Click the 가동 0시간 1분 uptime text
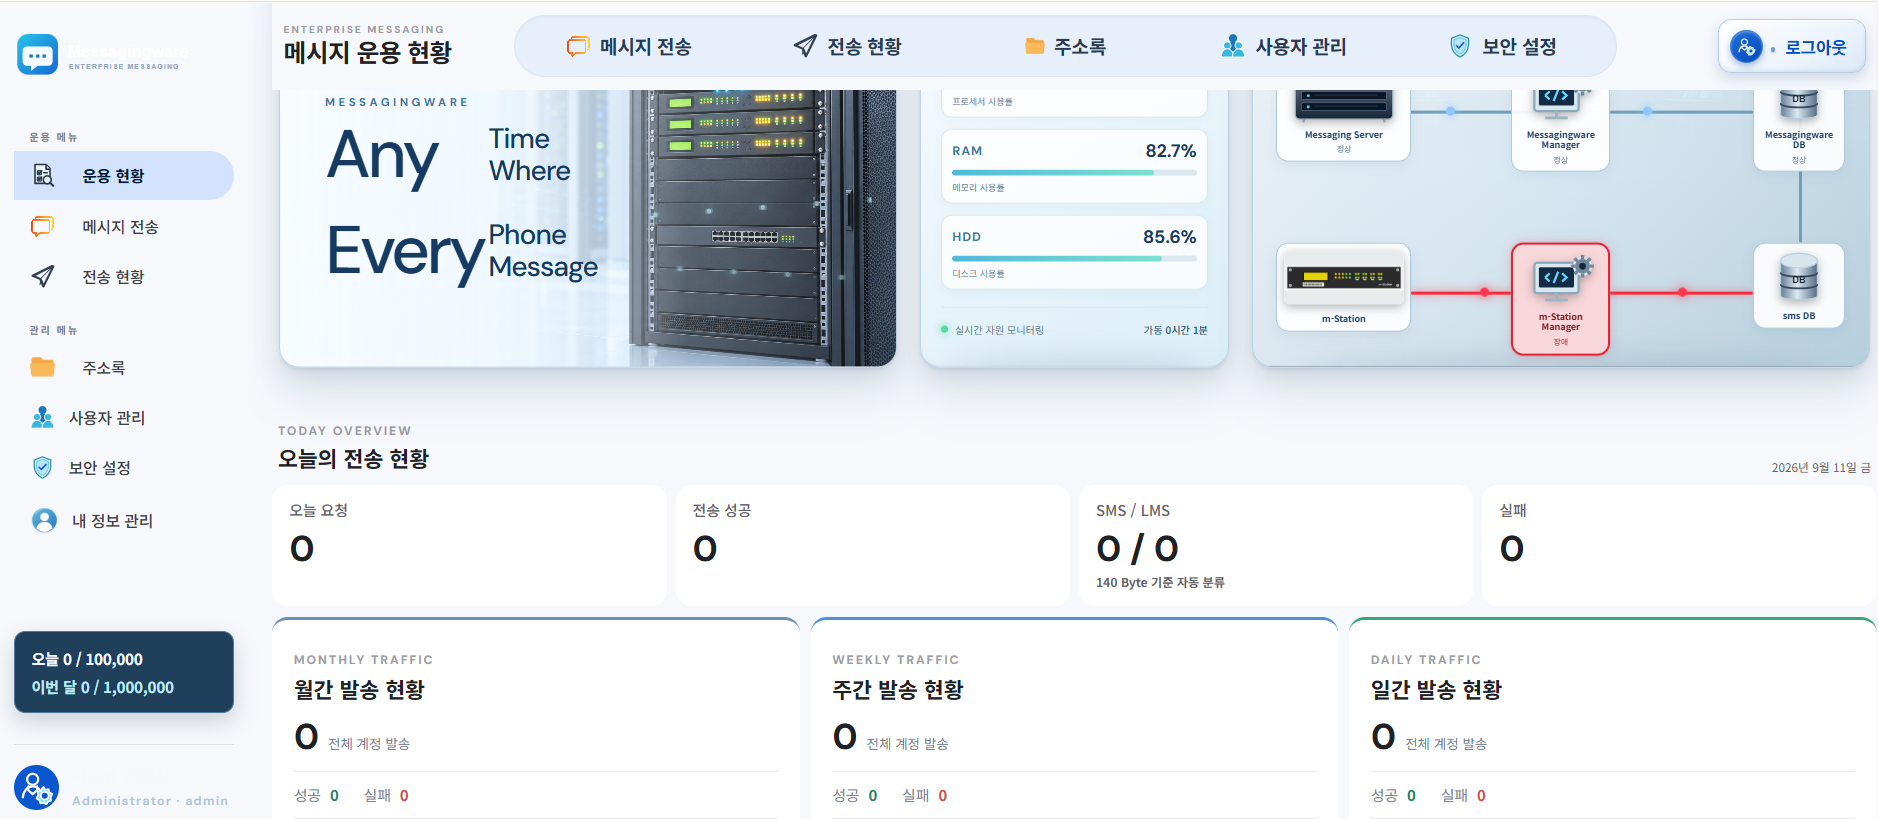This screenshot has height=819, width=1878. click(1175, 330)
